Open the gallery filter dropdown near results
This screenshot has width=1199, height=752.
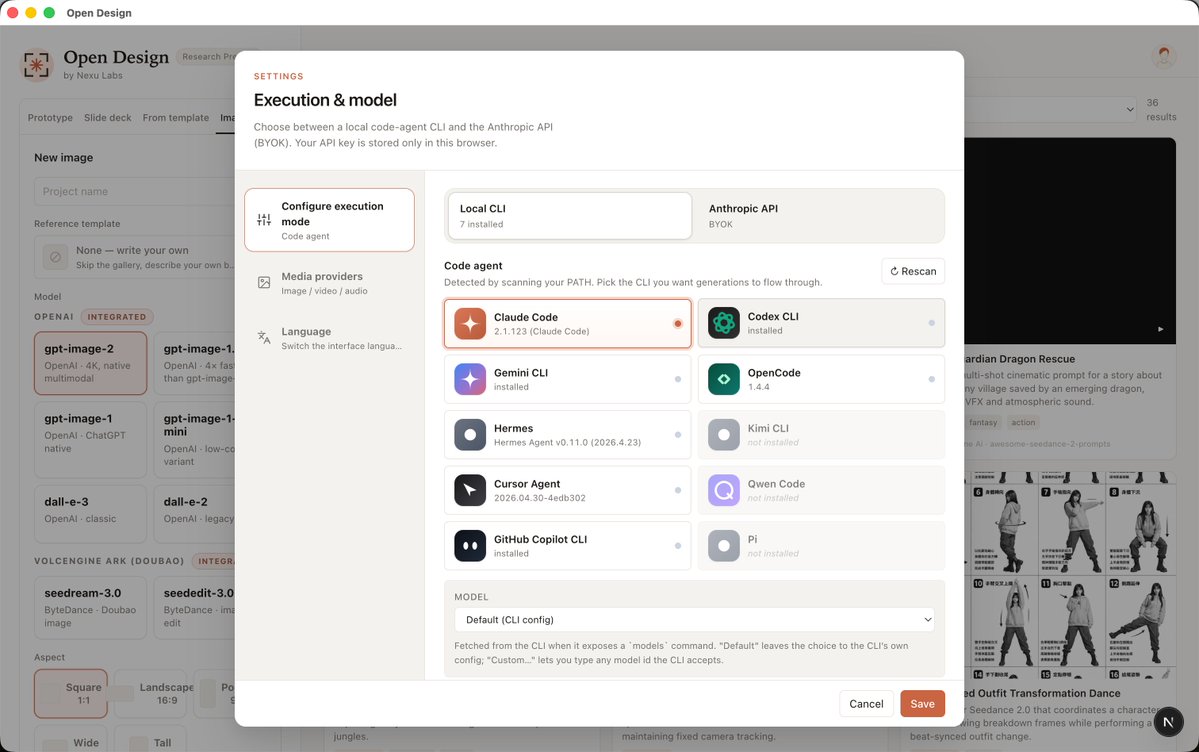pos(1051,109)
